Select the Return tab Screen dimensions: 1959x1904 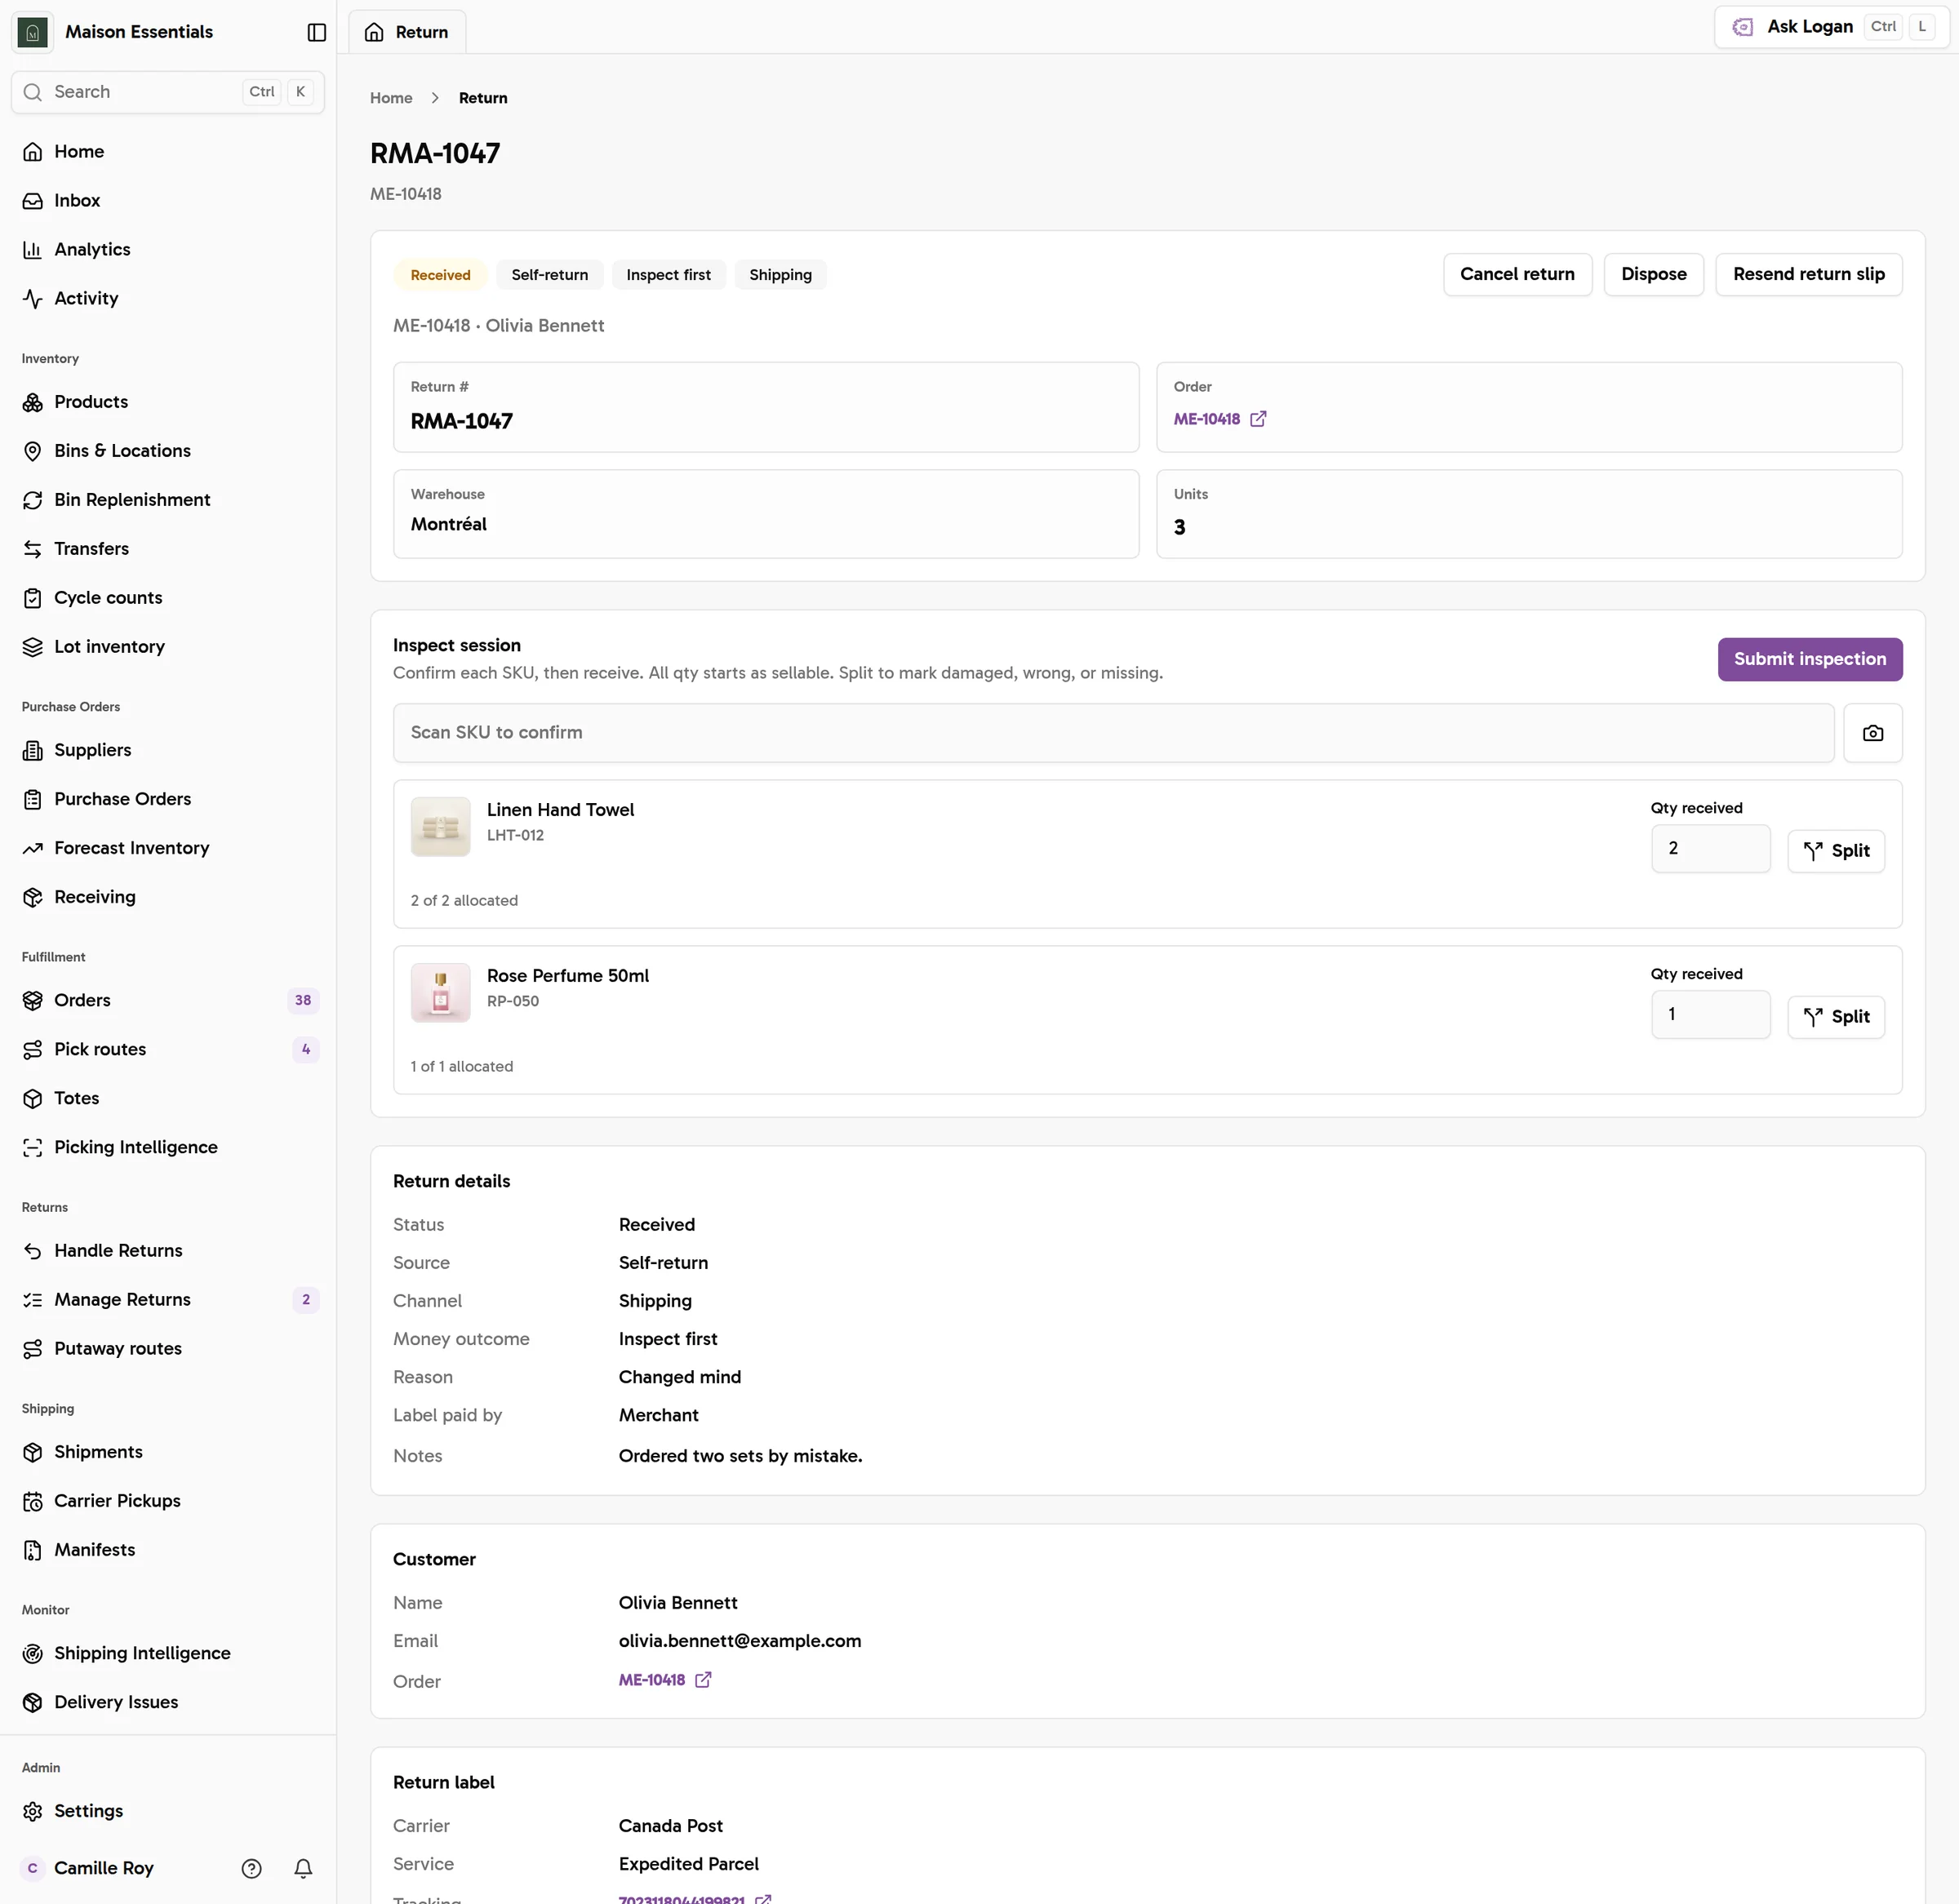click(x=407, y=32)
